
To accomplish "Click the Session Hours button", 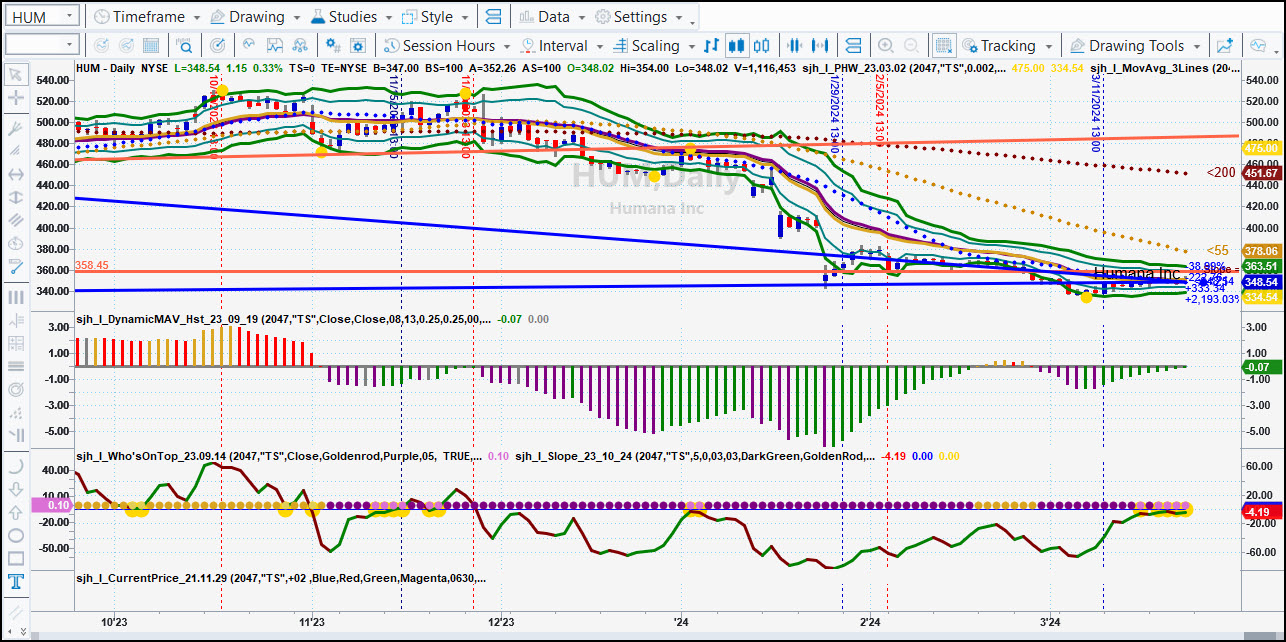I will point(439,46).
